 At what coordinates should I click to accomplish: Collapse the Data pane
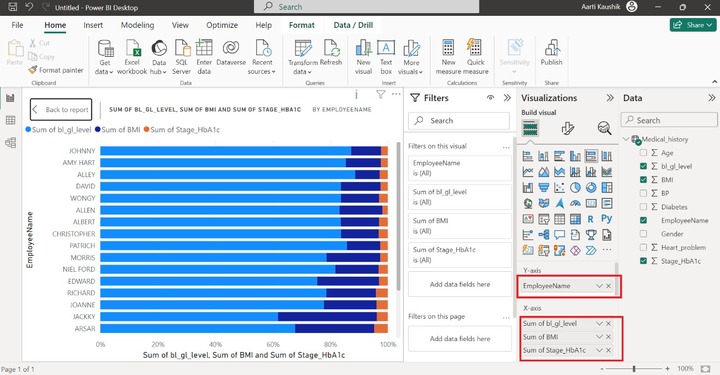click(x=711, y=98)
